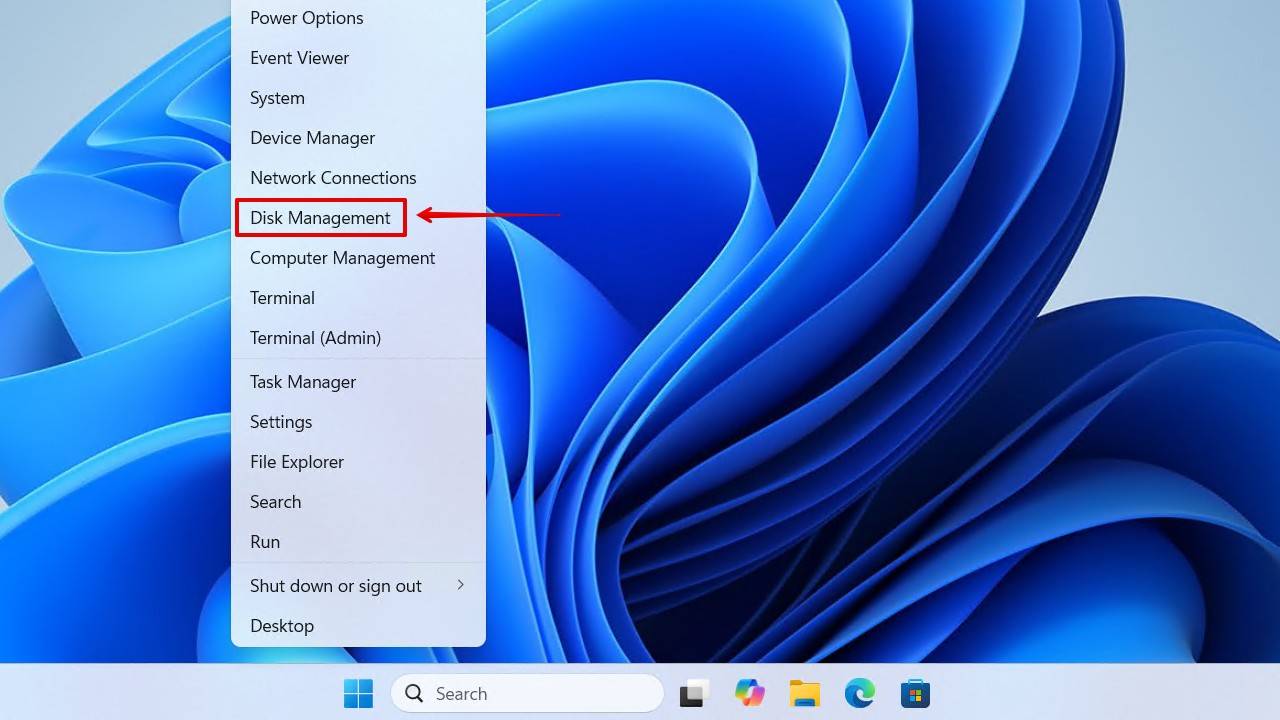
Task: Open Microsoft Store from the taskbar
Action: pos(914,693)
